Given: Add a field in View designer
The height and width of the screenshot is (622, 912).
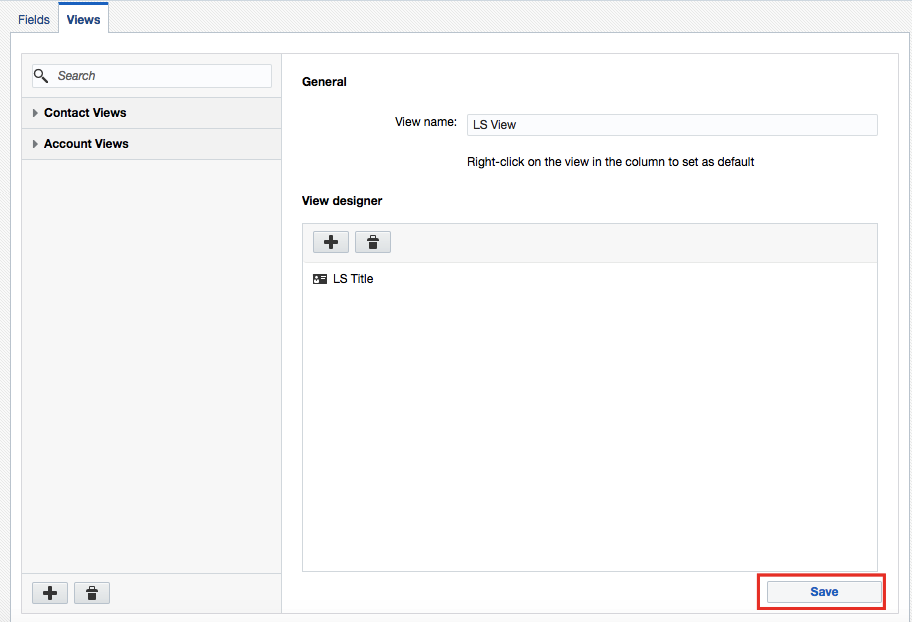Looking at the screenshot, I should point(331,242).
